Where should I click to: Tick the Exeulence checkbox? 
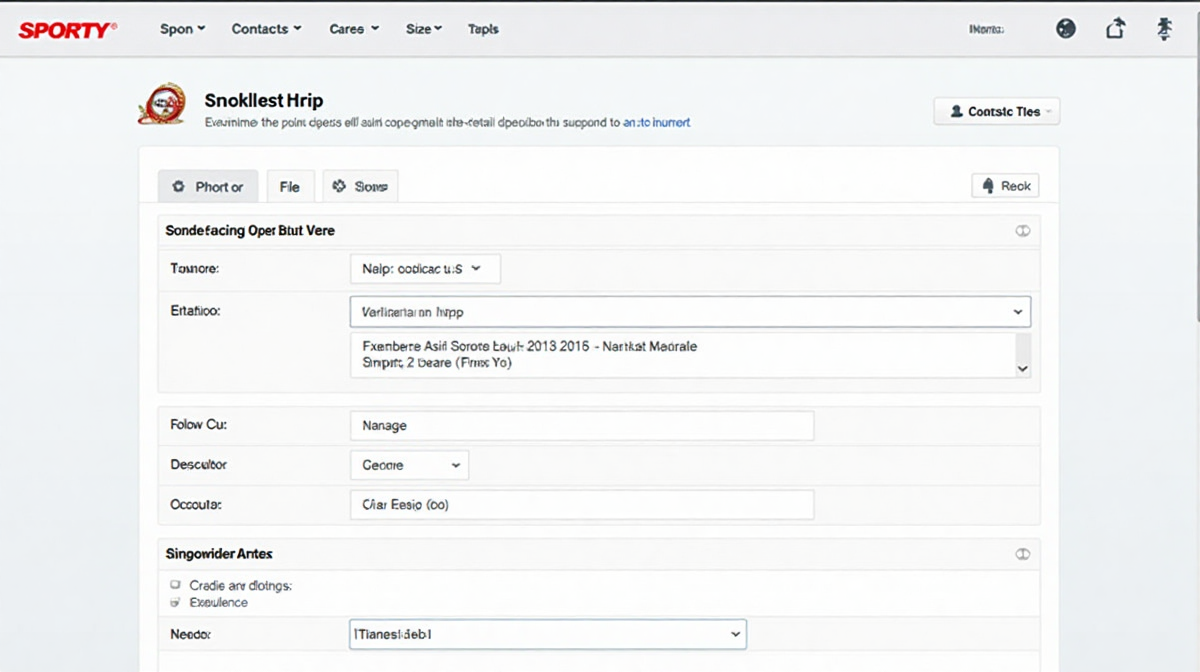coord(176,603)
